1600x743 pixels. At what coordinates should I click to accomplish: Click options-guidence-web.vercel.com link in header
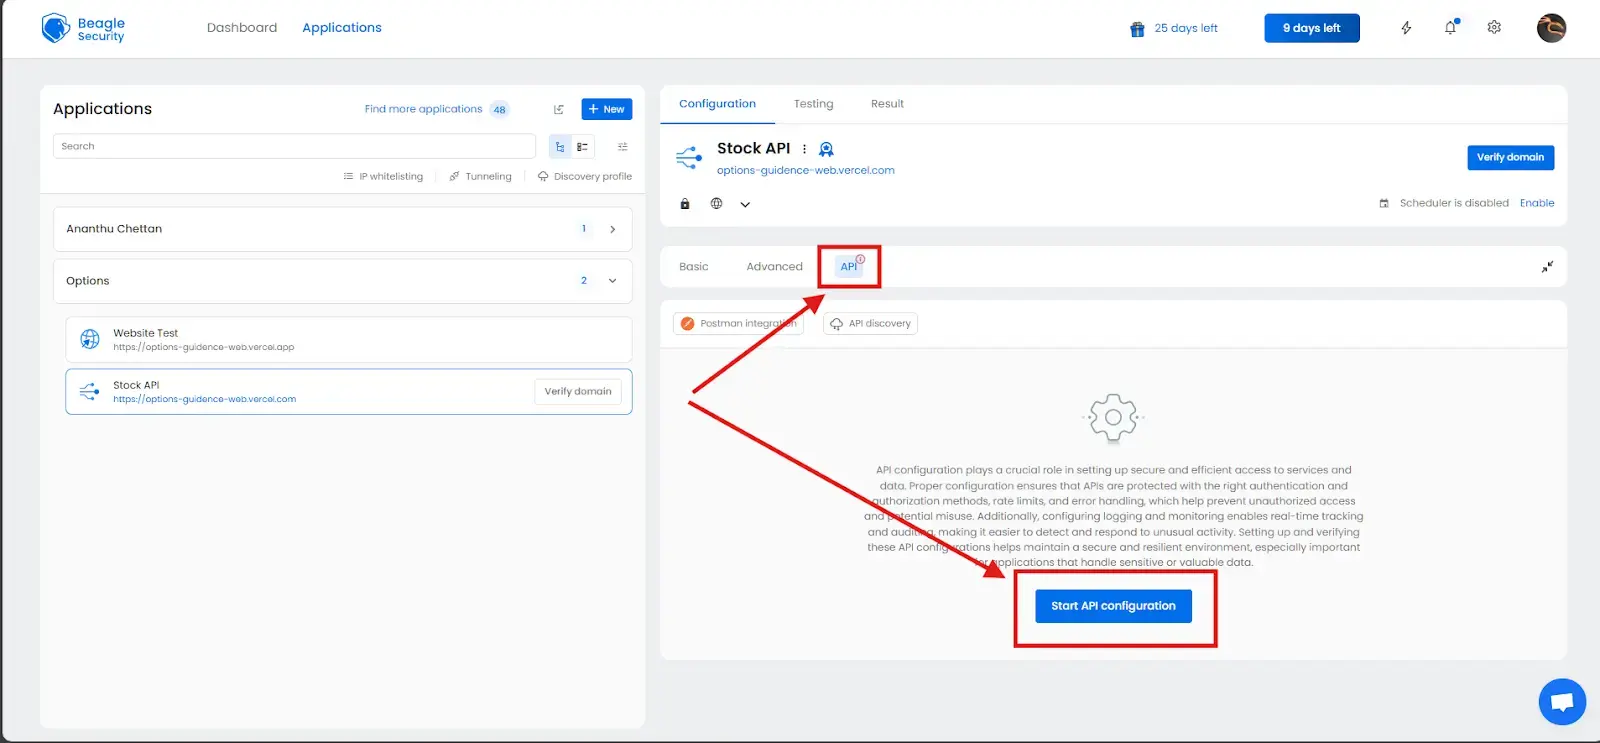click(x=805, y=171)
